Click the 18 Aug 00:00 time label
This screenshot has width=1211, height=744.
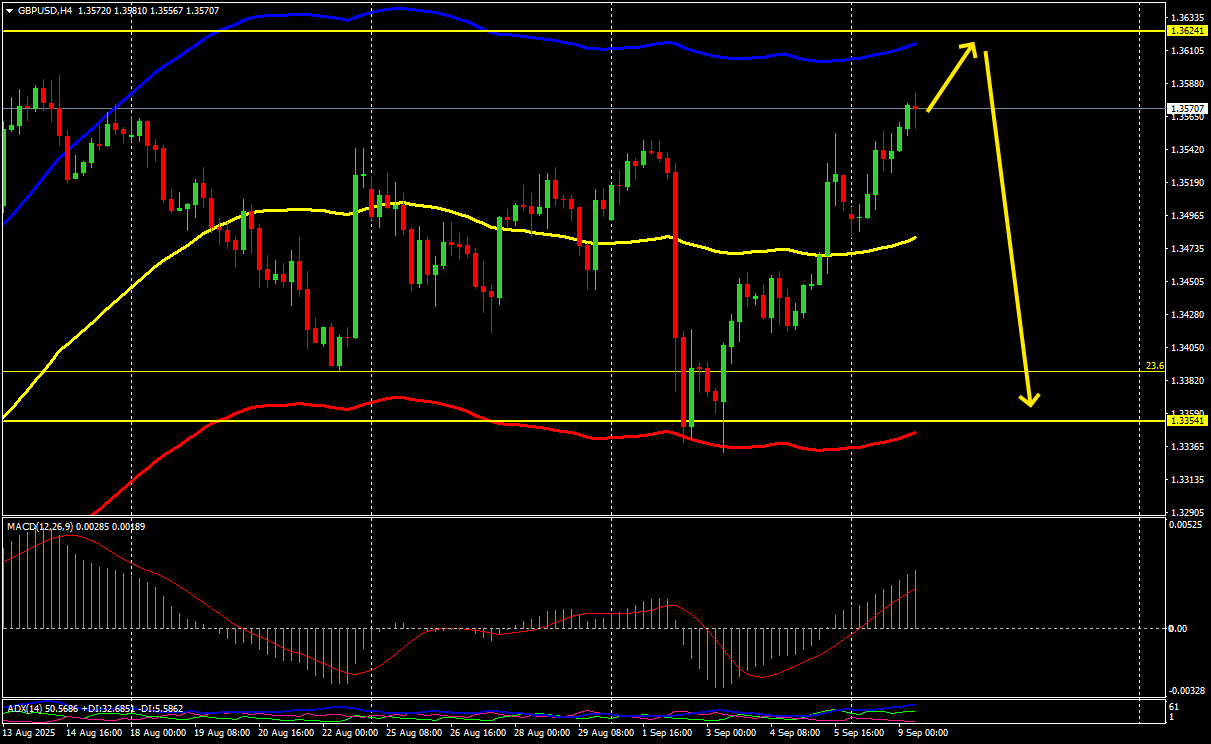pyautogui.click(x=158, y=733)
